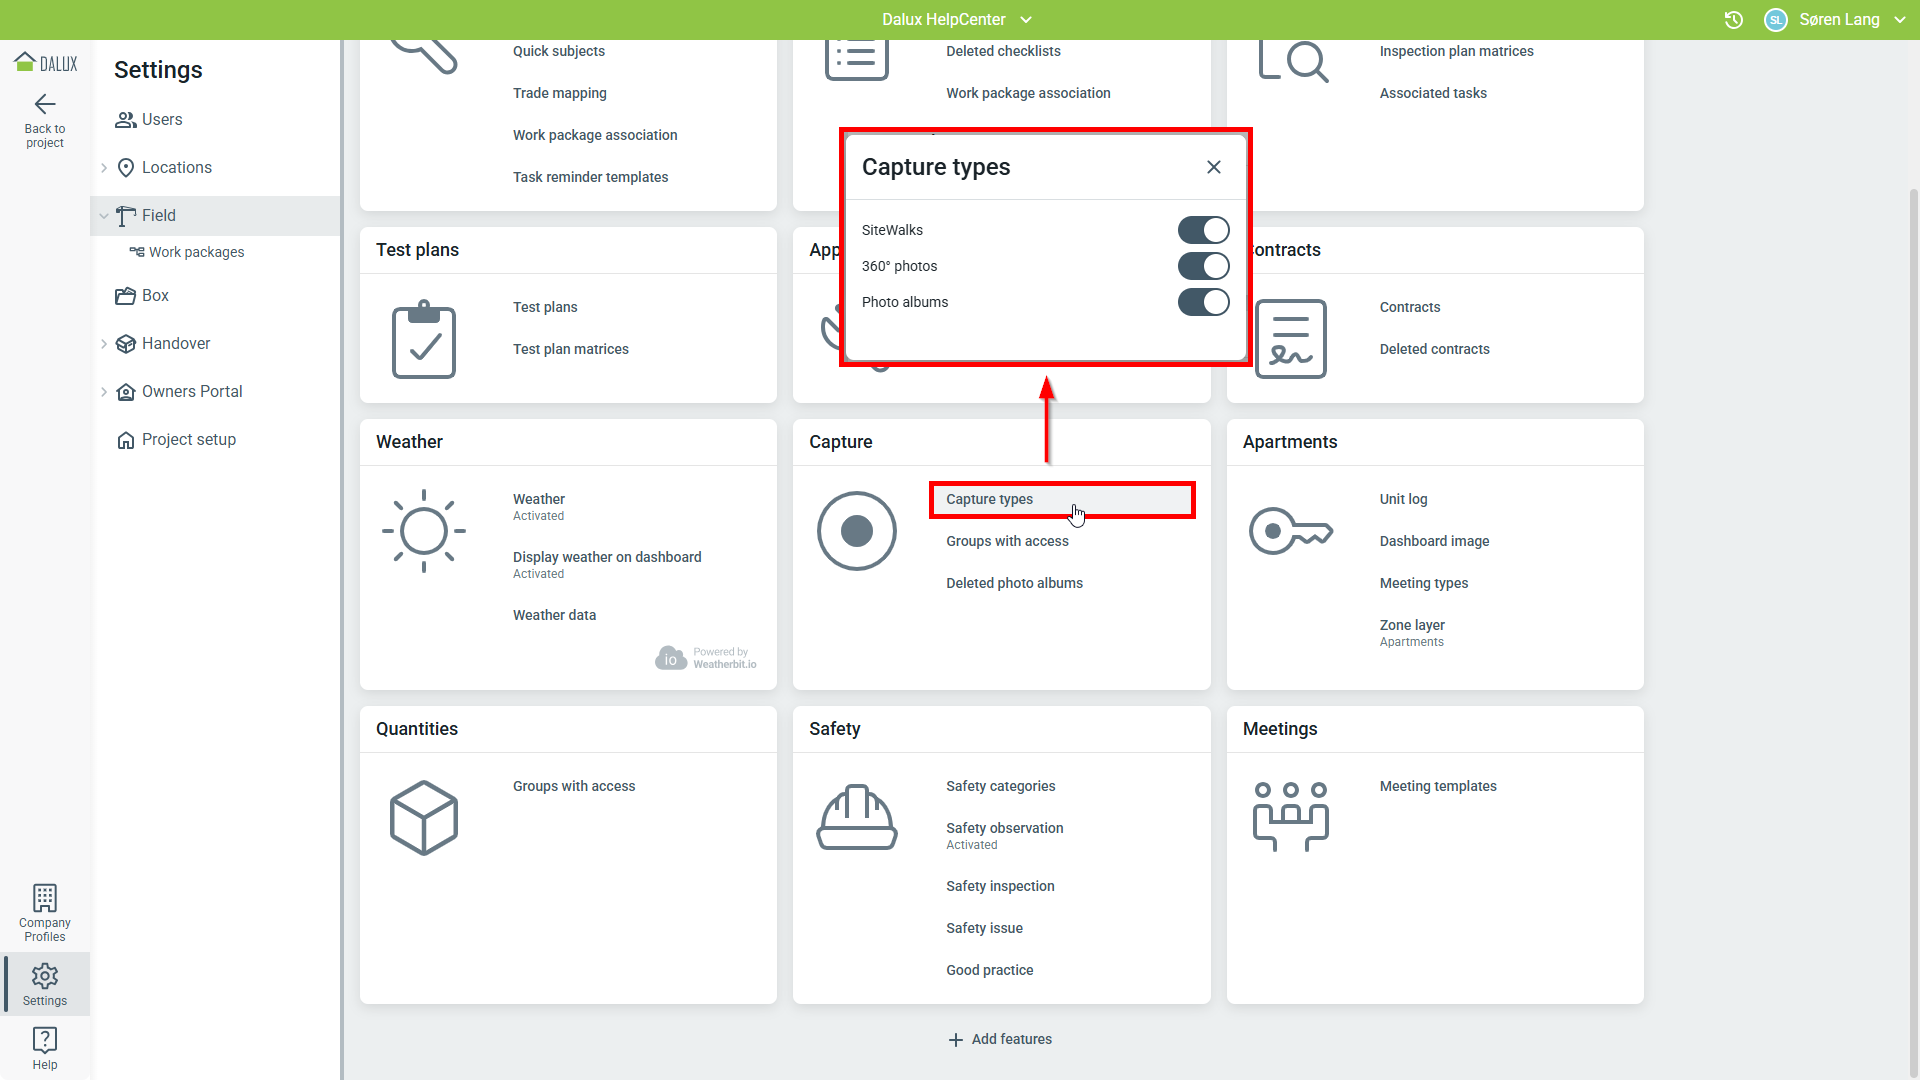This screenshot has height=1080, width=1920.
Task: Click the SL user avatar
Action: (x=1776, y=20)
